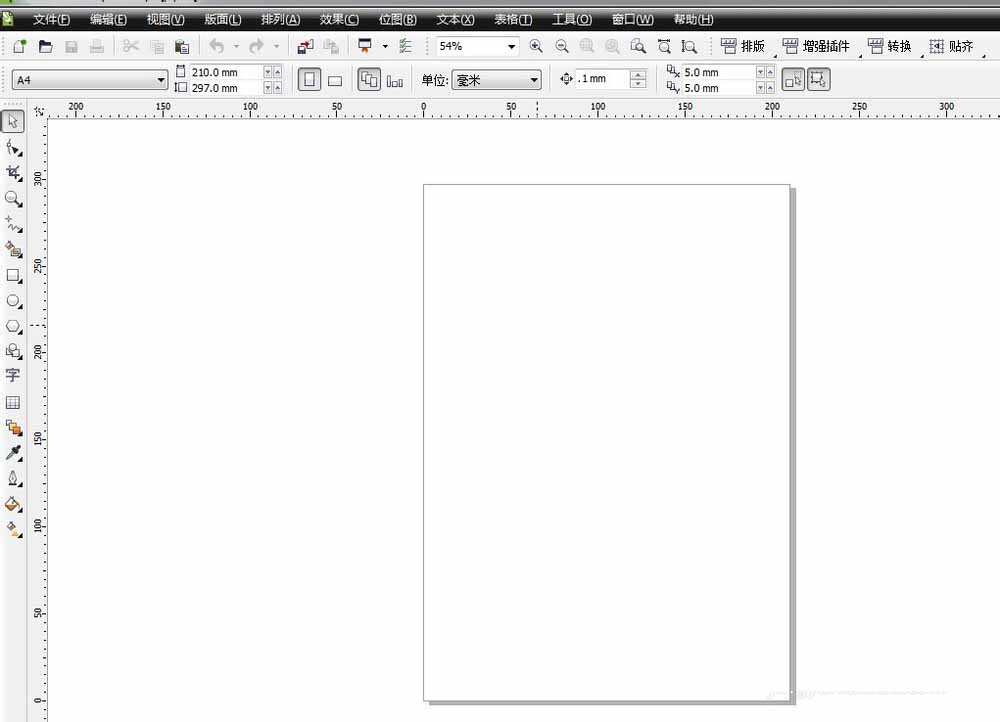Switch page to landscape orientation
Viewport: 1000px width, 722px height.
tap(335, 79)
